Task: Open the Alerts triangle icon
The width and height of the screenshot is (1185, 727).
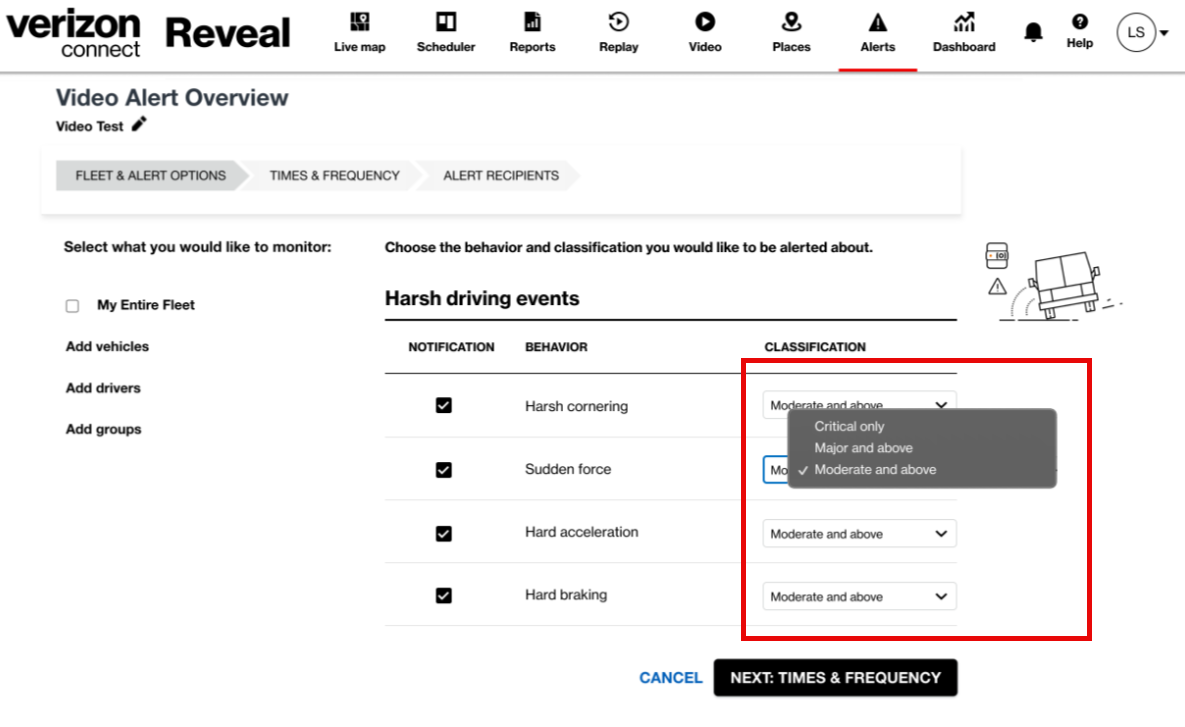Action: click(x=877, y=22)
